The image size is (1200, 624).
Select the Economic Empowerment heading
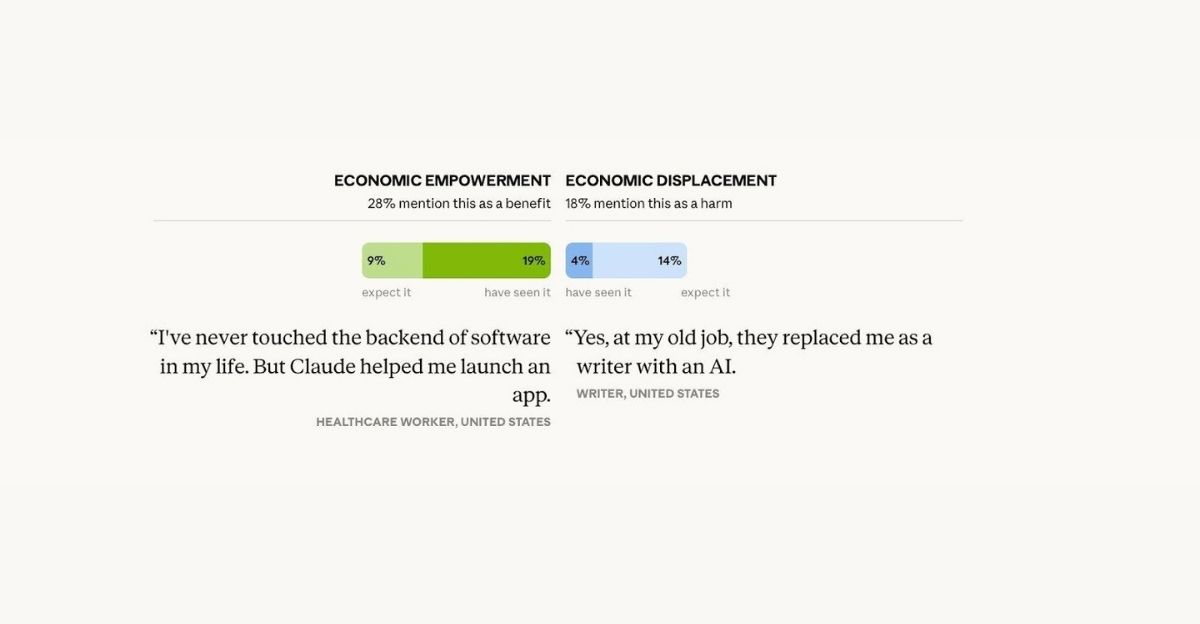(x=442, y=181)
